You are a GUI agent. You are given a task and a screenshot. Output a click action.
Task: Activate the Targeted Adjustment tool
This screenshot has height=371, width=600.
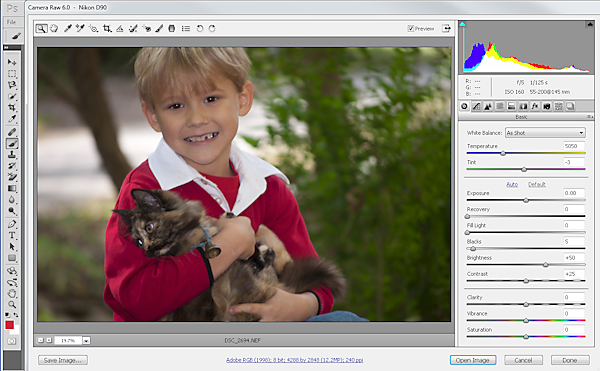93,28
